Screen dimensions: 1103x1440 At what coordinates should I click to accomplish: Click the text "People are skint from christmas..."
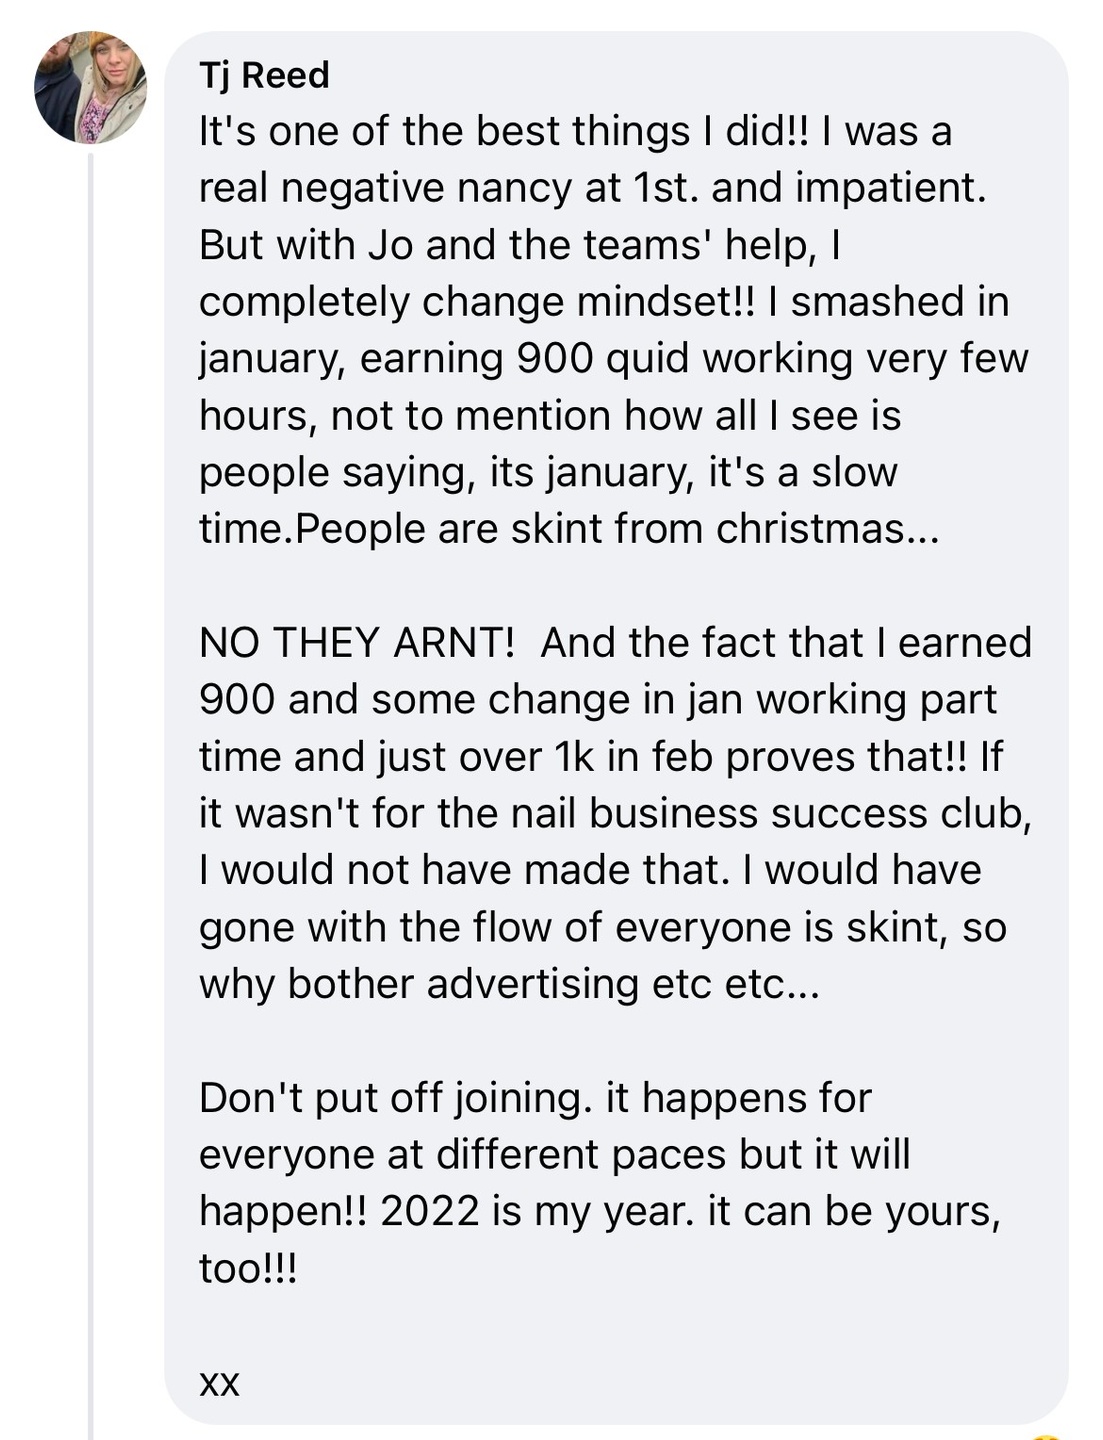[x=619, y=529]
